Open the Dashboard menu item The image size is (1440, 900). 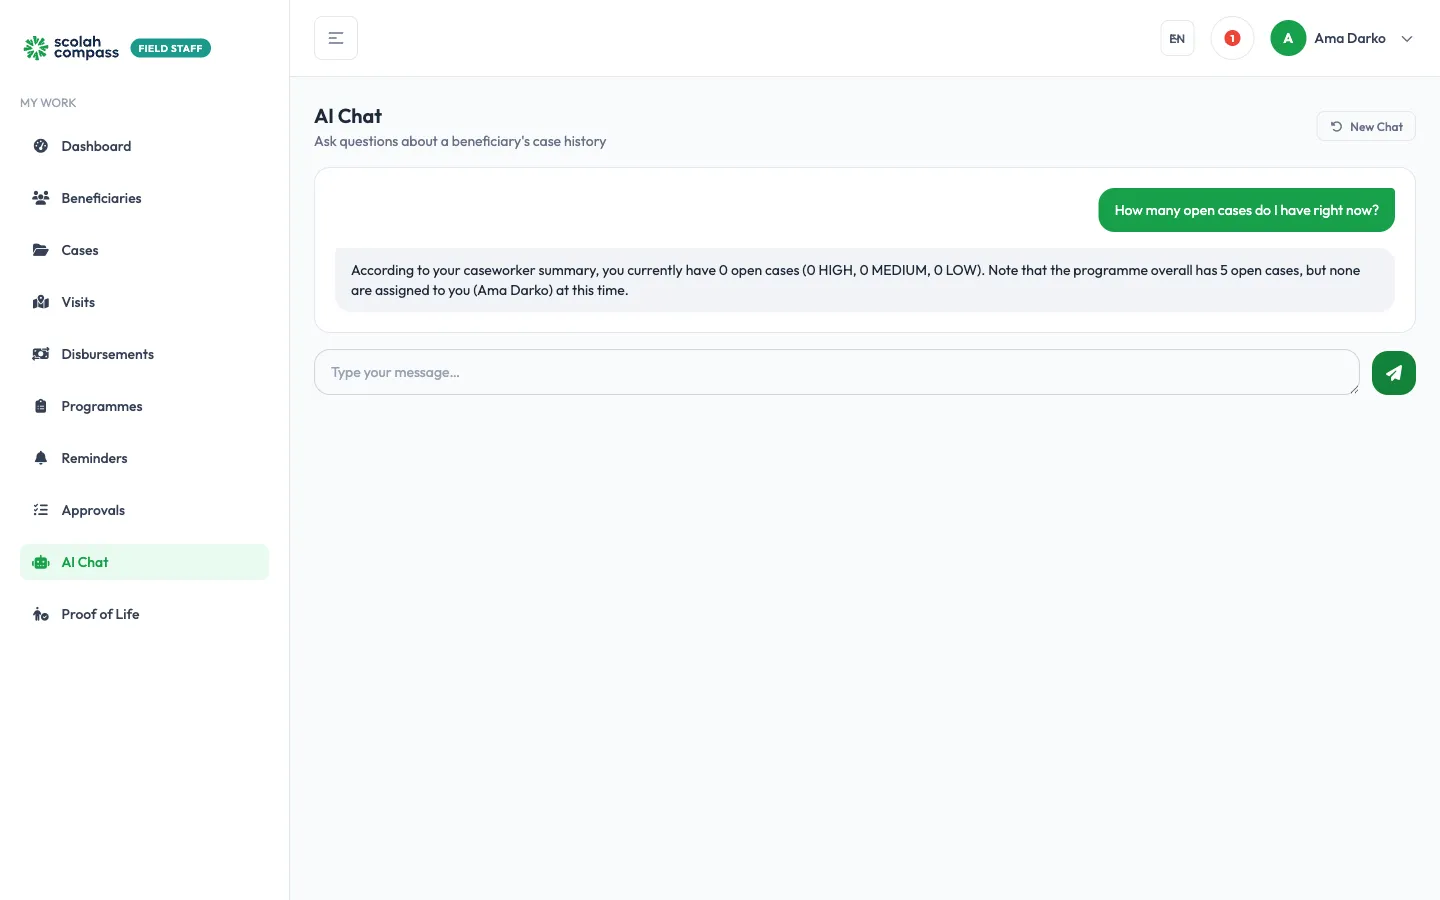coord(144,146)
